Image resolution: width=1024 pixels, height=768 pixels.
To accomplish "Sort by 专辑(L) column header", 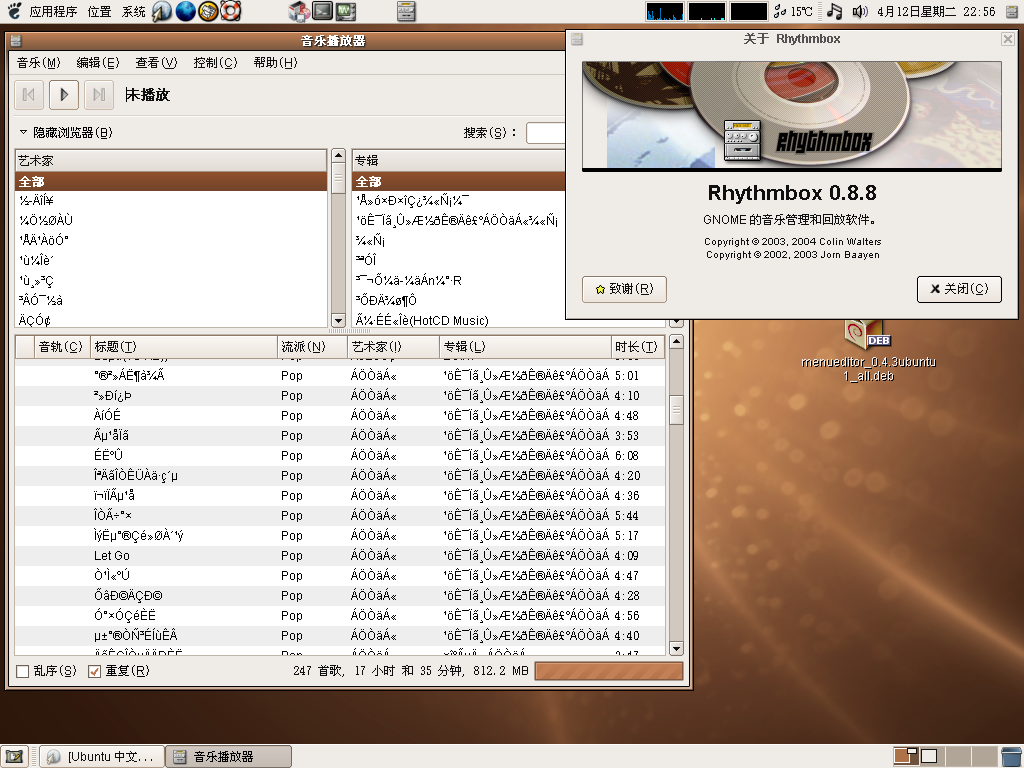I will coord(526,347).
